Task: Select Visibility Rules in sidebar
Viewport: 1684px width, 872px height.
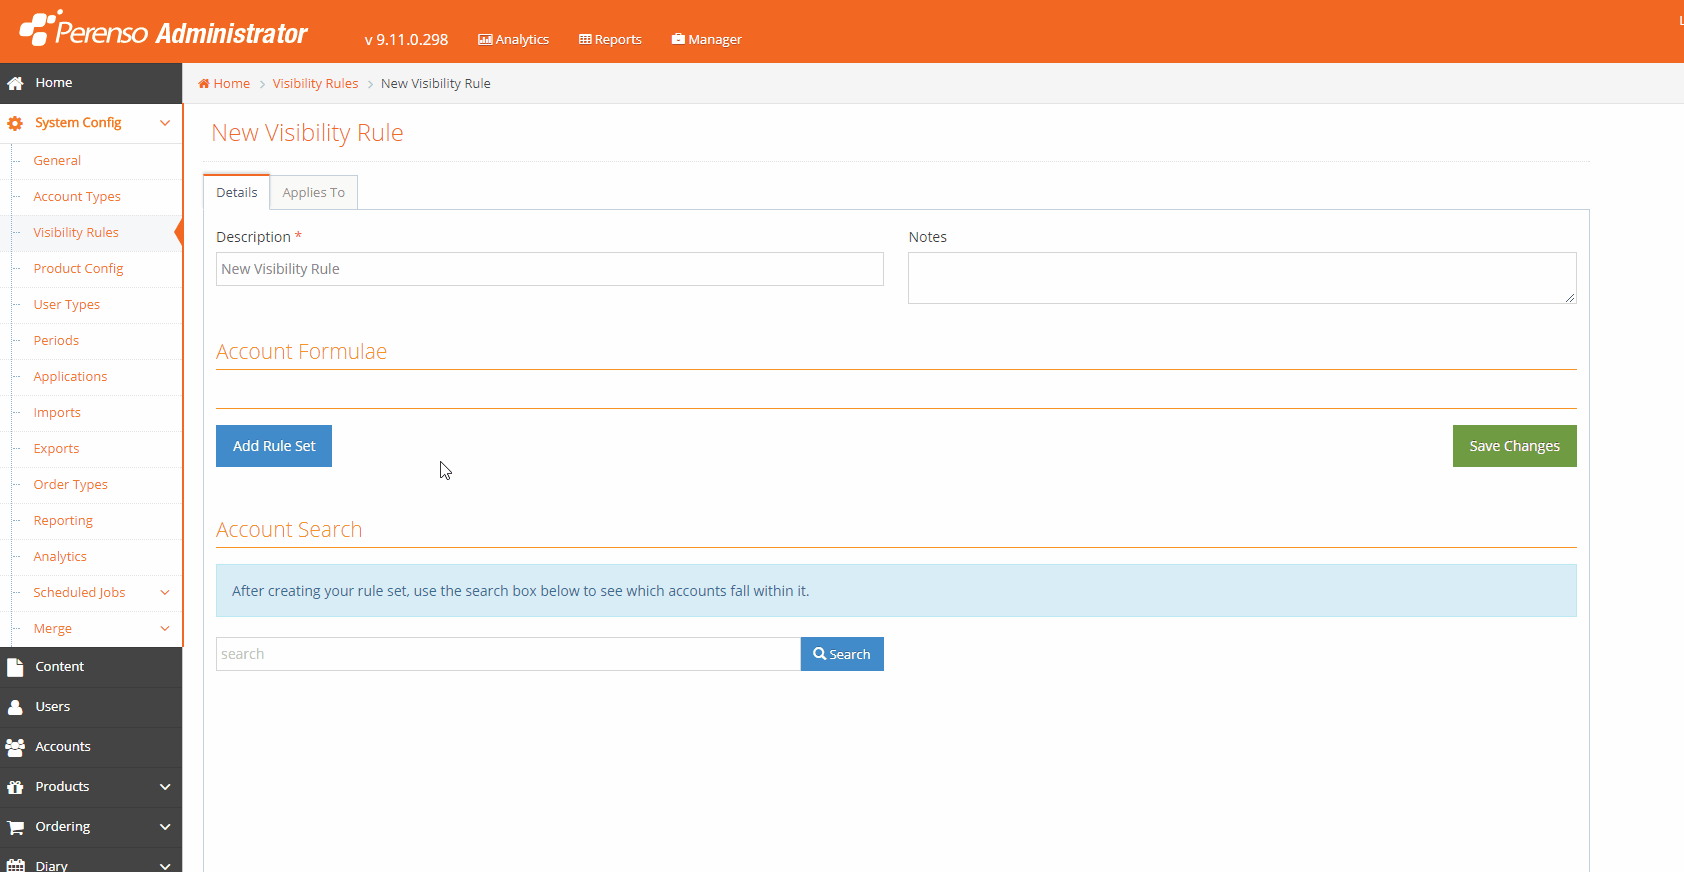Action: click(x=76, y=233)
